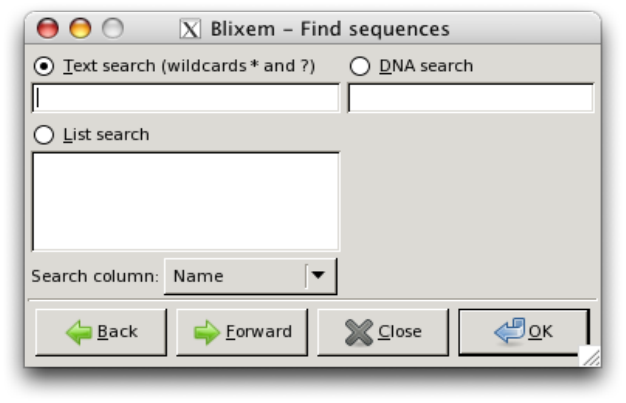
Task: Expand the Search column dropdown arrow
Action: (x=320, y=276)
